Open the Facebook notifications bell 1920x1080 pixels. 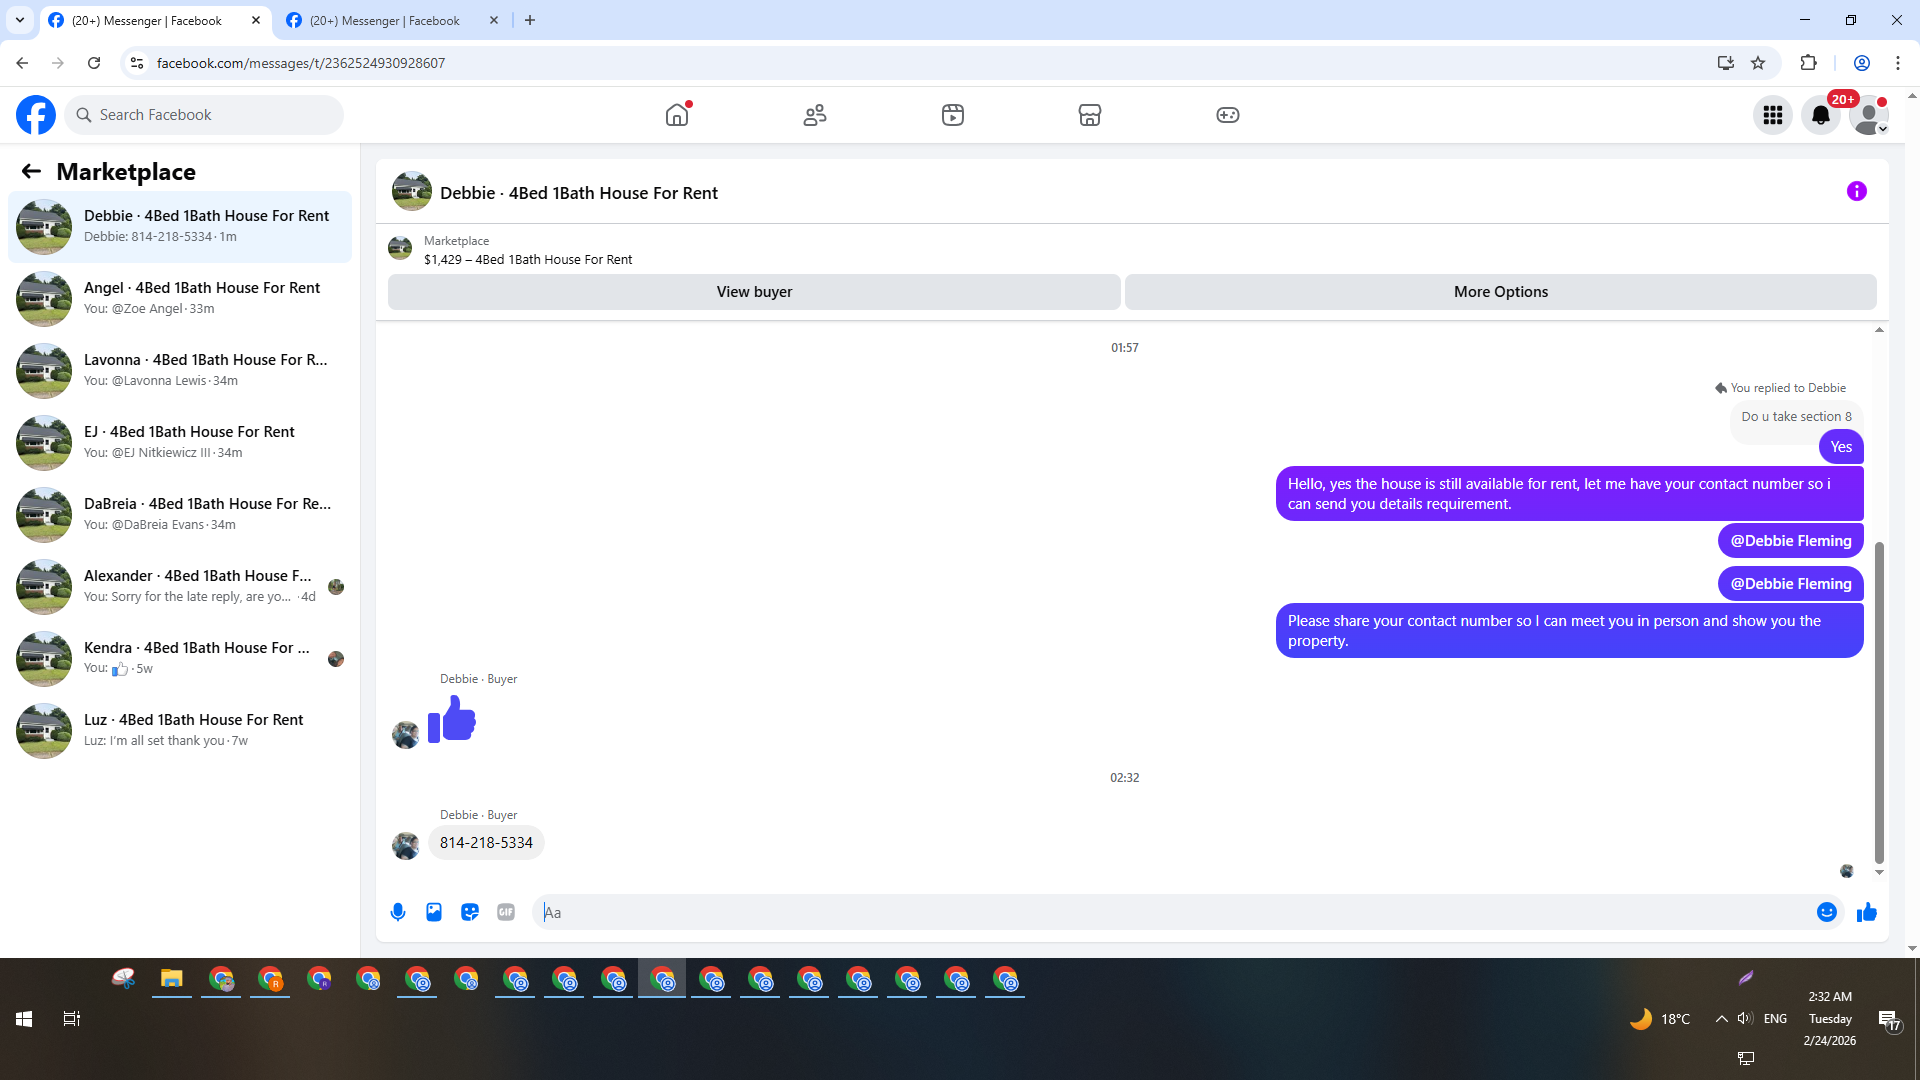coord(1820,115)
